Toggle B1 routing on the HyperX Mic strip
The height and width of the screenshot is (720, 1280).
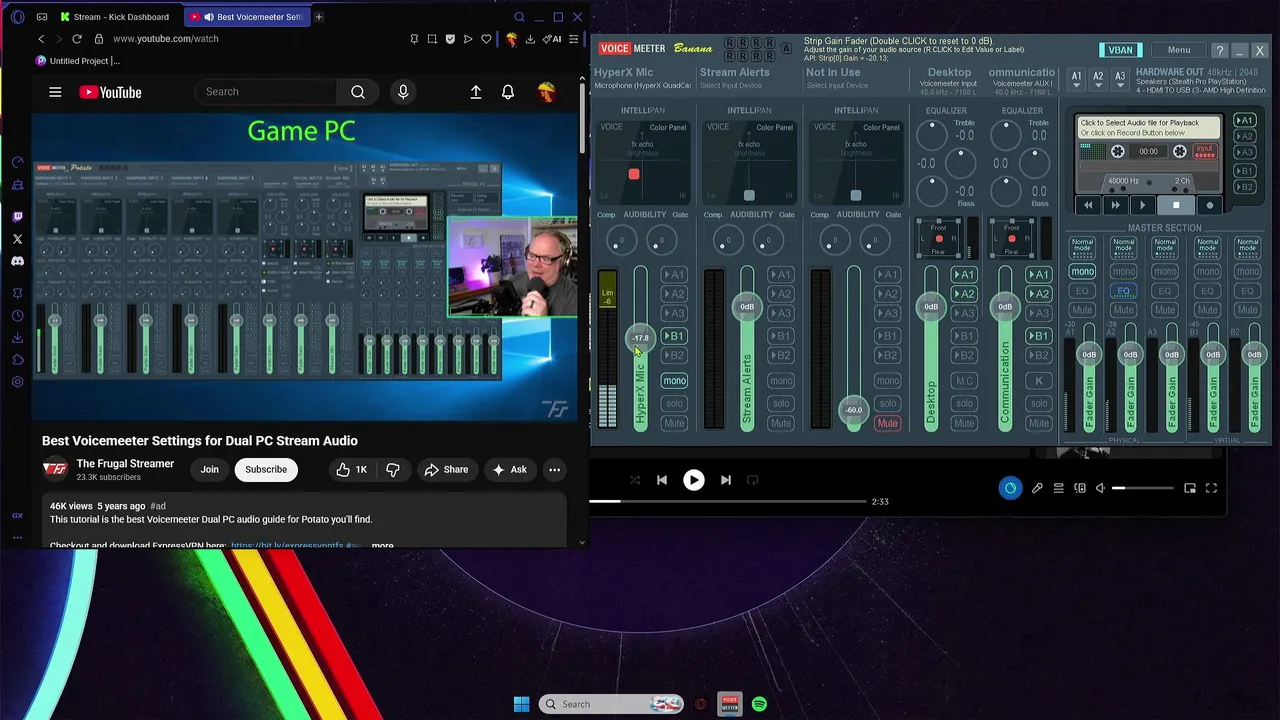[x=674, y=336]
